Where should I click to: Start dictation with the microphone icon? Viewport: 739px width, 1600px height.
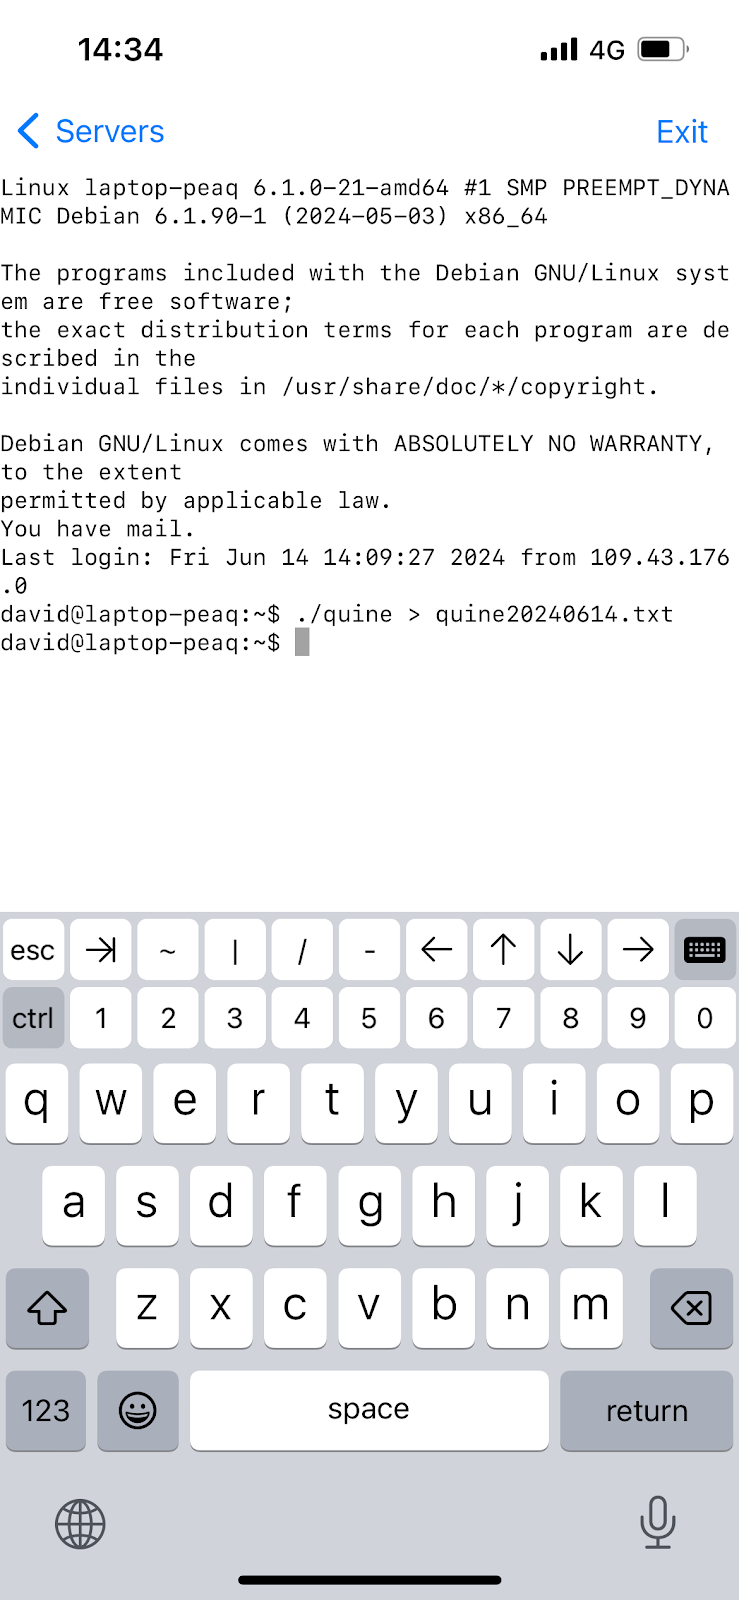point(657,1522)
